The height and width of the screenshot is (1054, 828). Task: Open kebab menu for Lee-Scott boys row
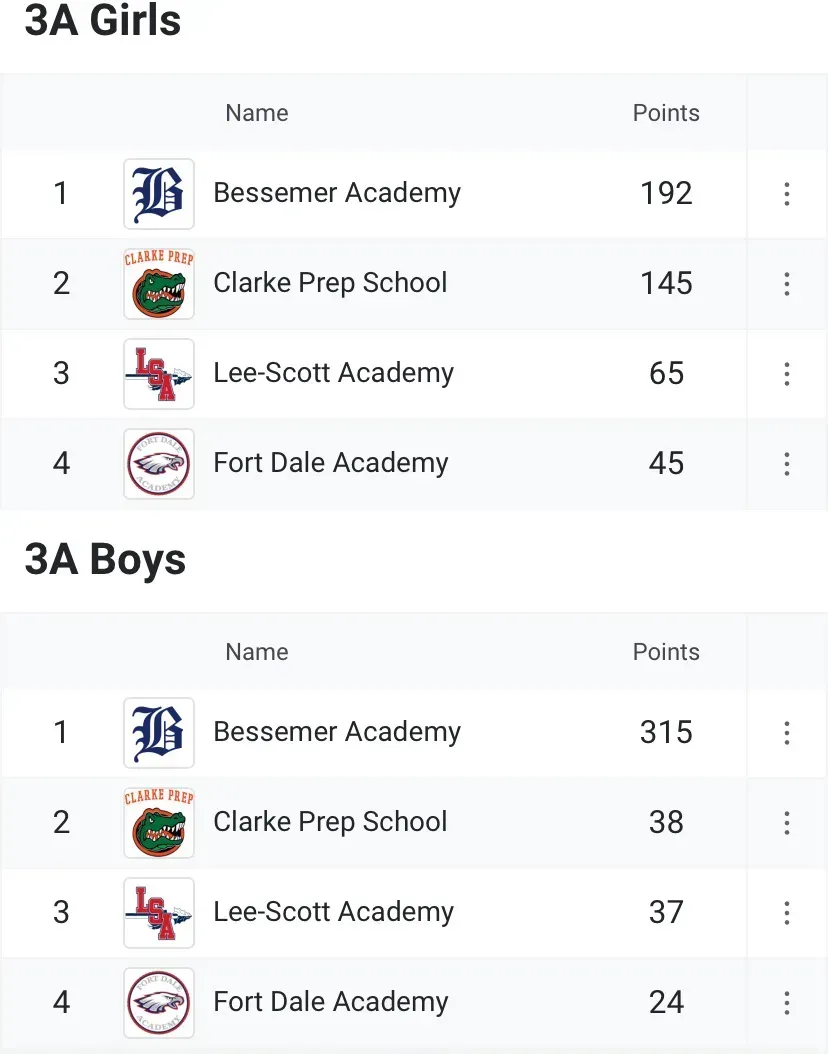tap(787, 913)
